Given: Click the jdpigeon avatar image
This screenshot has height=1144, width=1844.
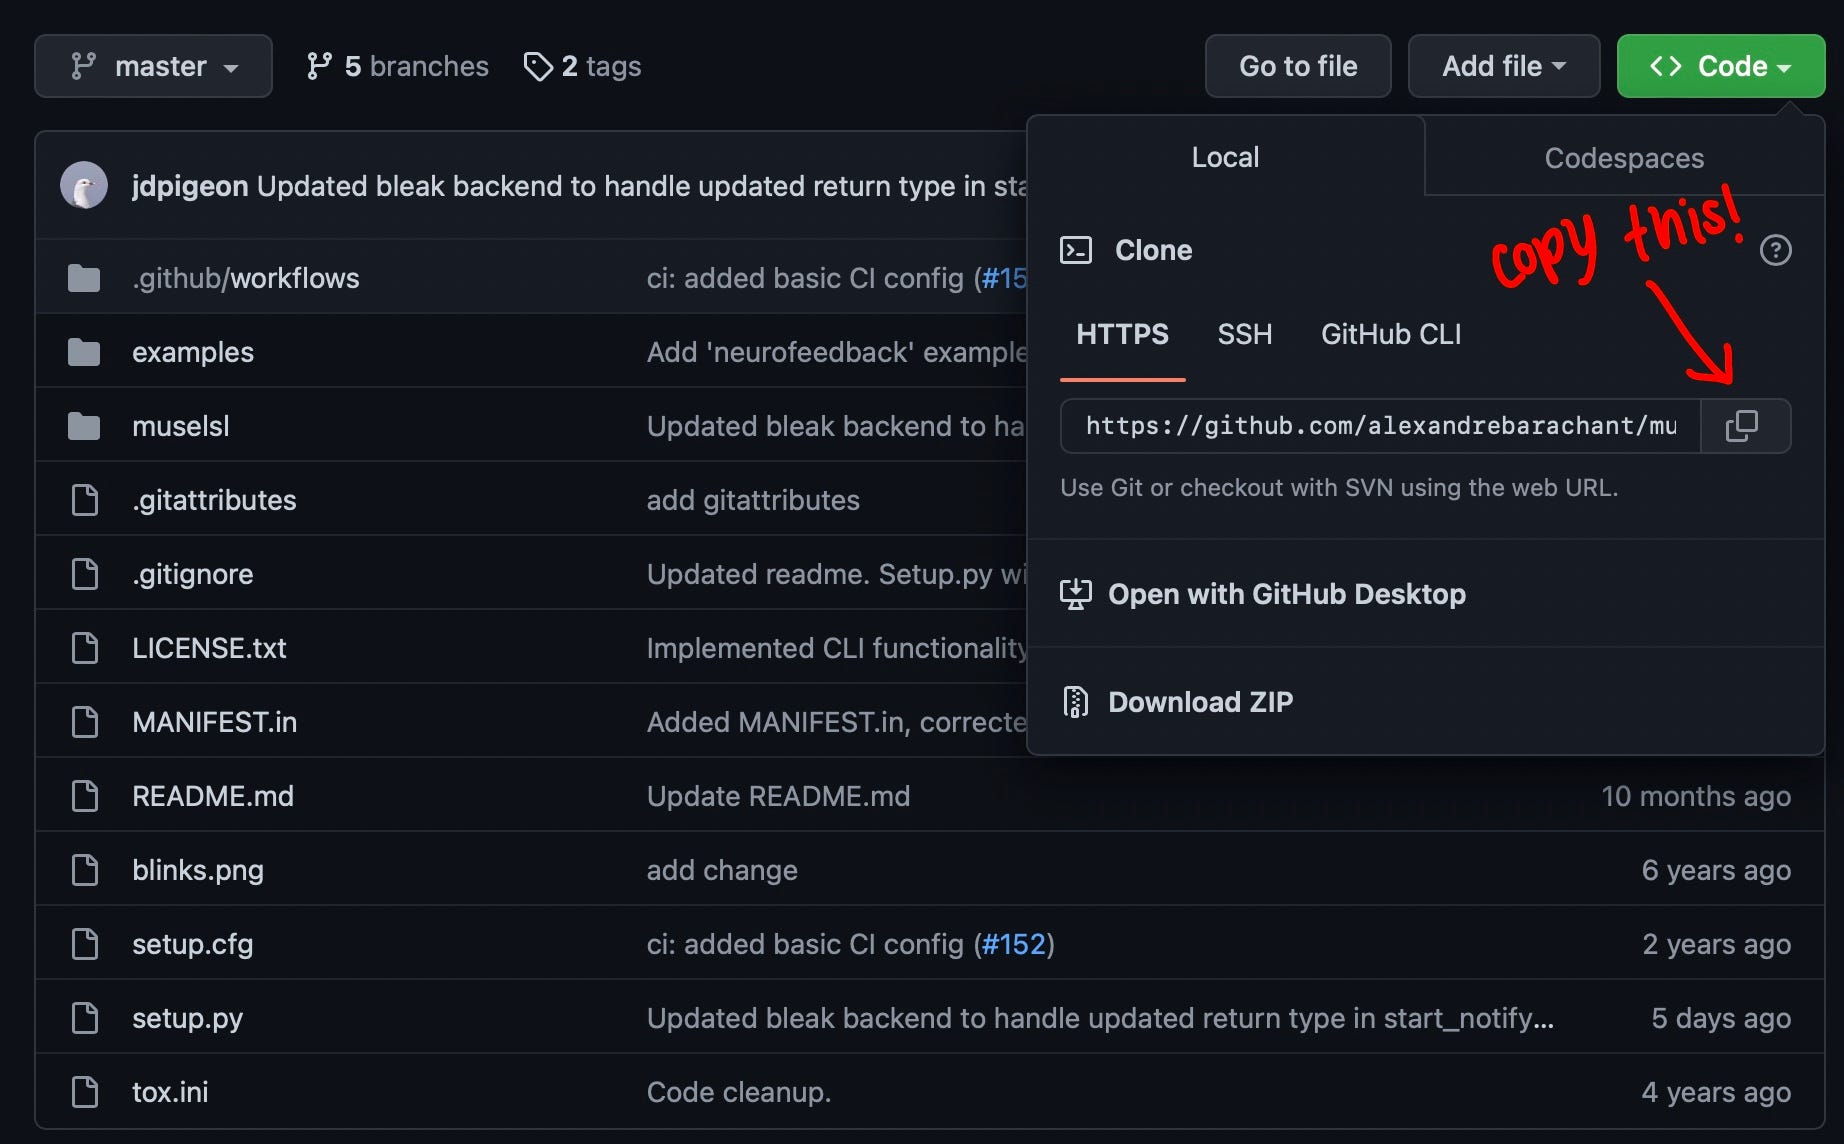Looking at the screenshot, I should (84, 186).
